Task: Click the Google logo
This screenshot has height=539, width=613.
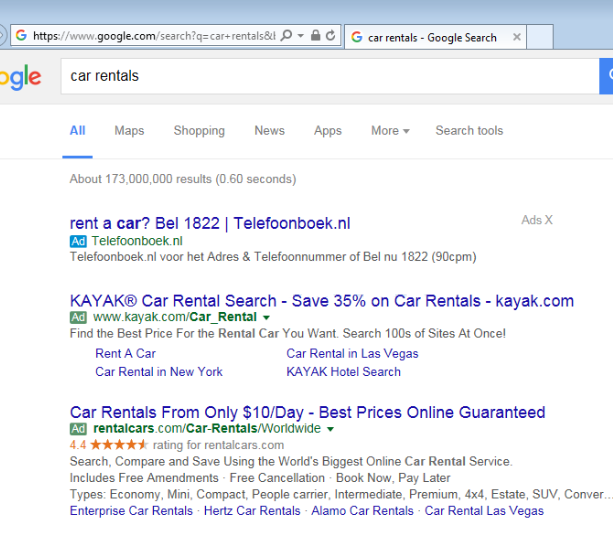Action: click(20, 77)
